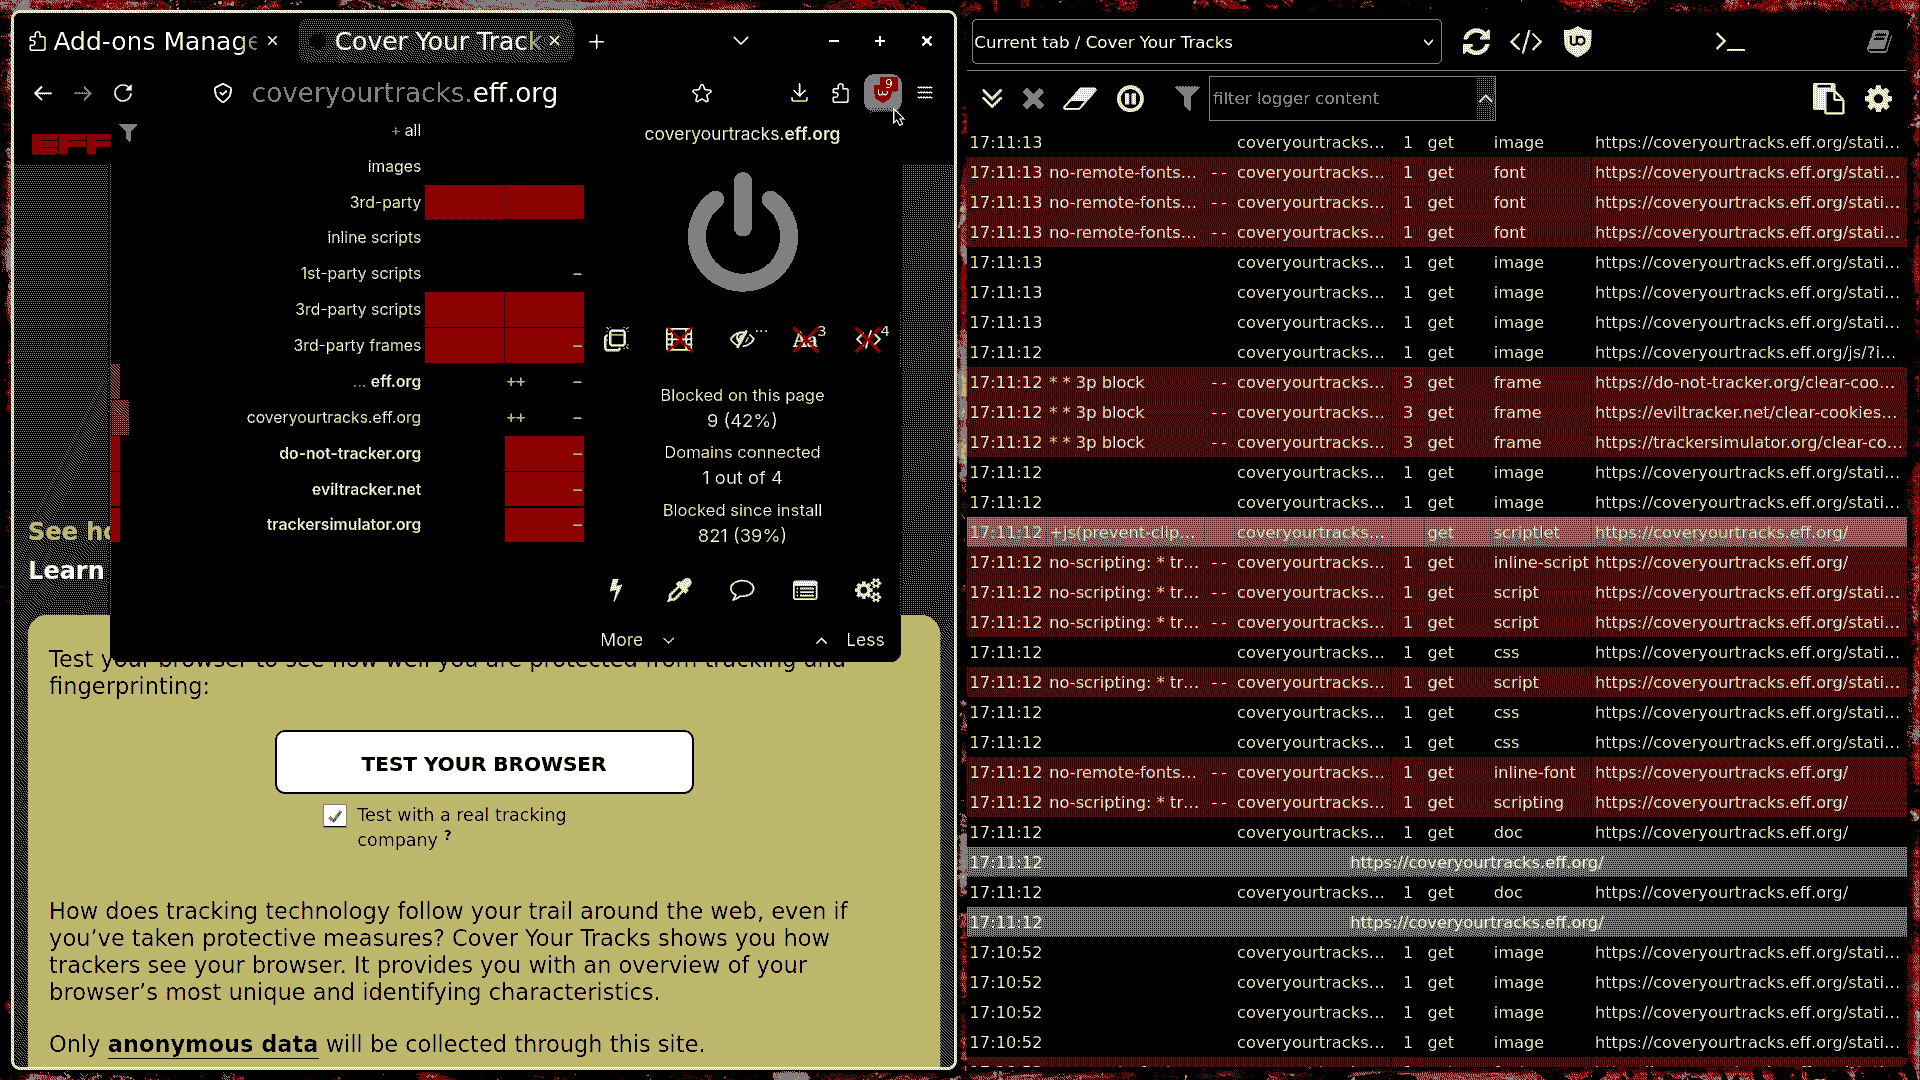Open the logger console terminal icon
Image resolution: width=1920 pixels, height=1080 pixels.
(1730, 42)
